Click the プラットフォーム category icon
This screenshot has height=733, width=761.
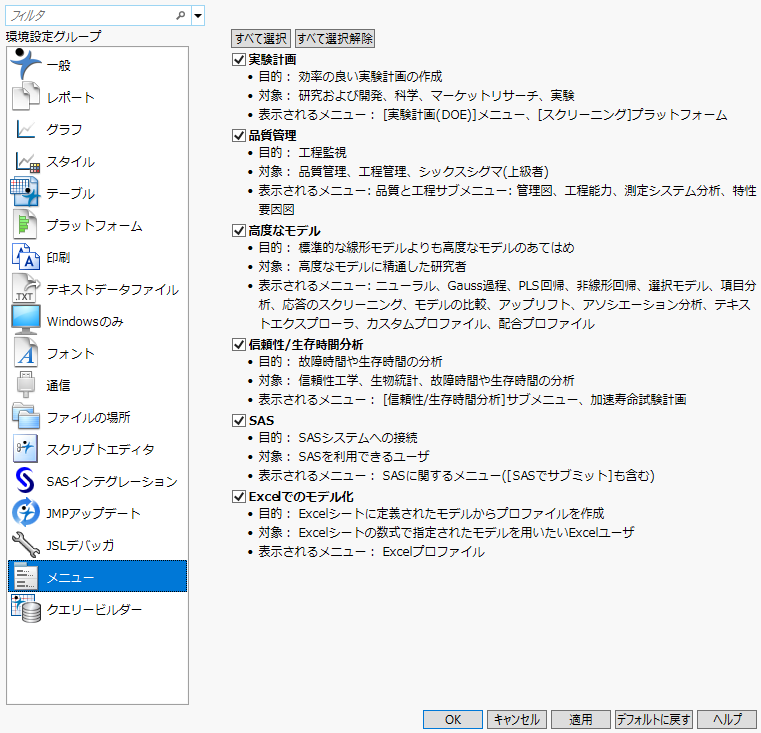click(25, 225)
